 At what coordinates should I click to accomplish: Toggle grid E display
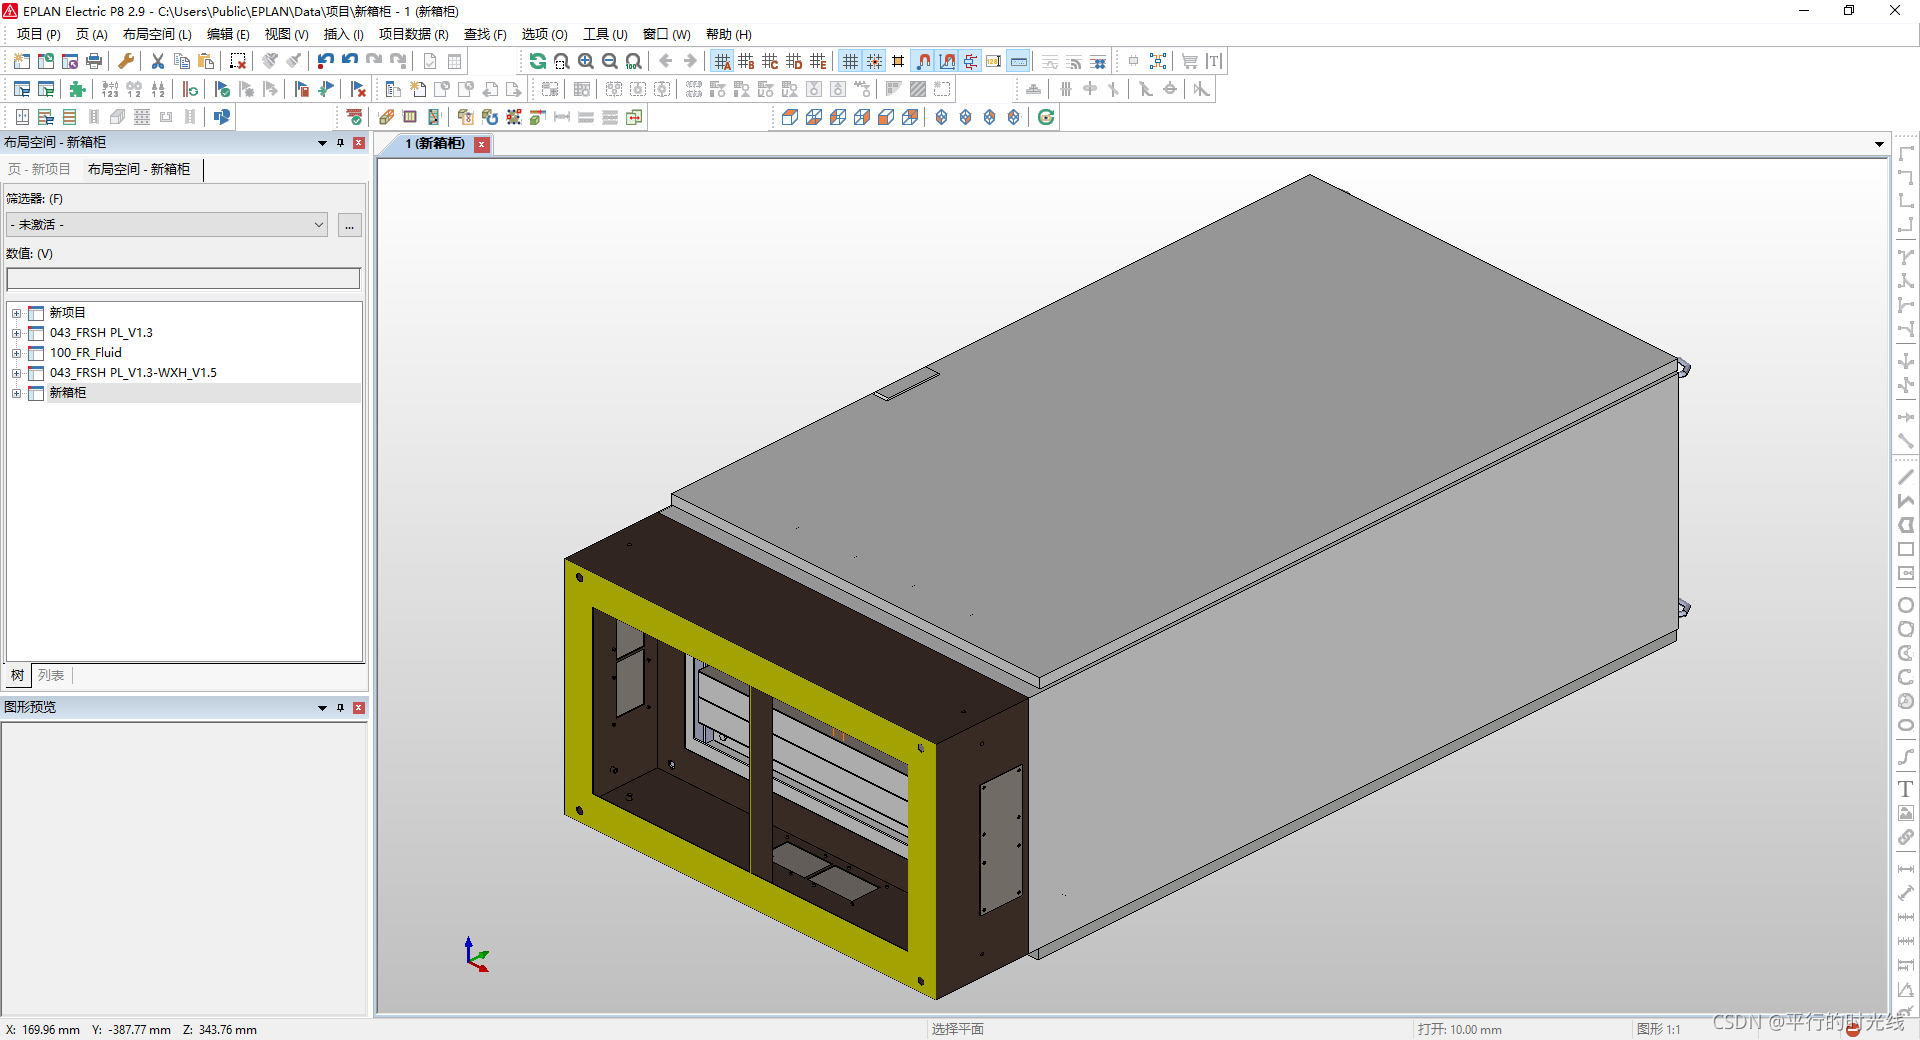coord(818,61)
